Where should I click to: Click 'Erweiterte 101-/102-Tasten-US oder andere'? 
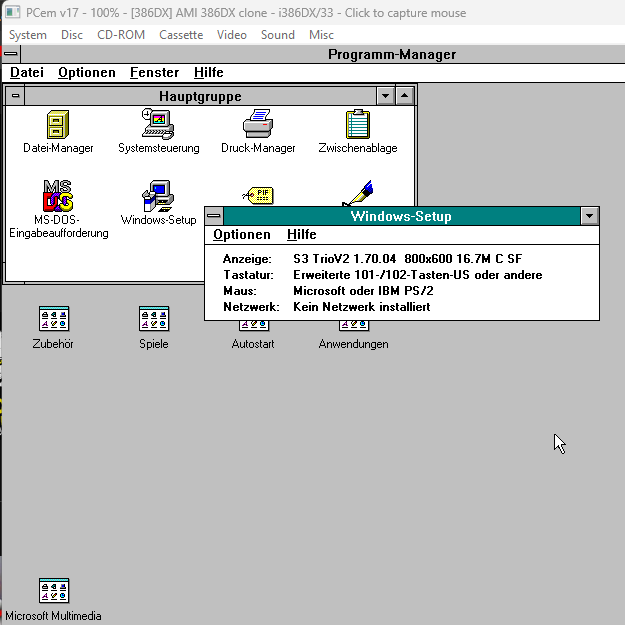418,275
